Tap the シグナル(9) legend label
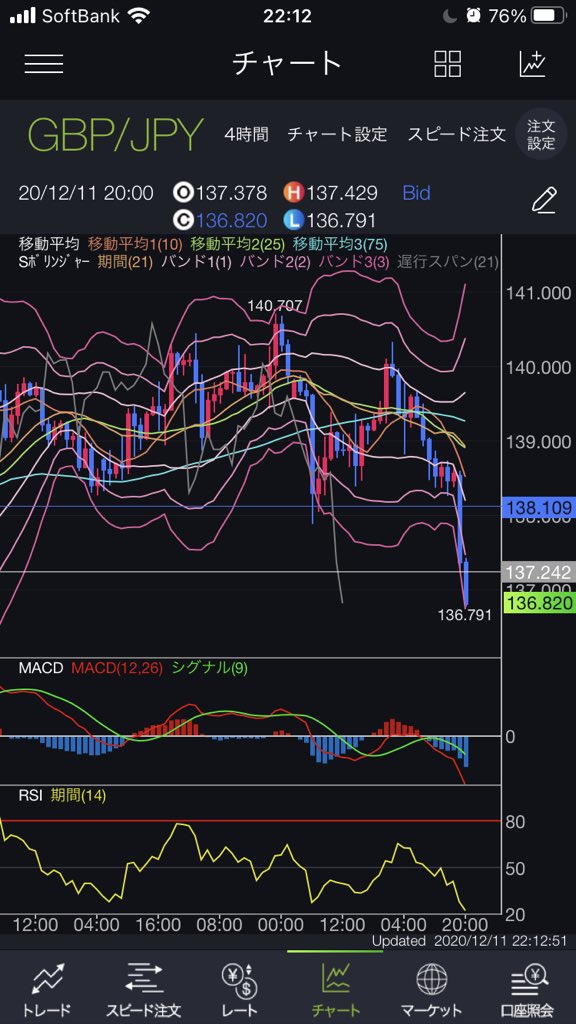576x1024 pixels. click(209, 668)
